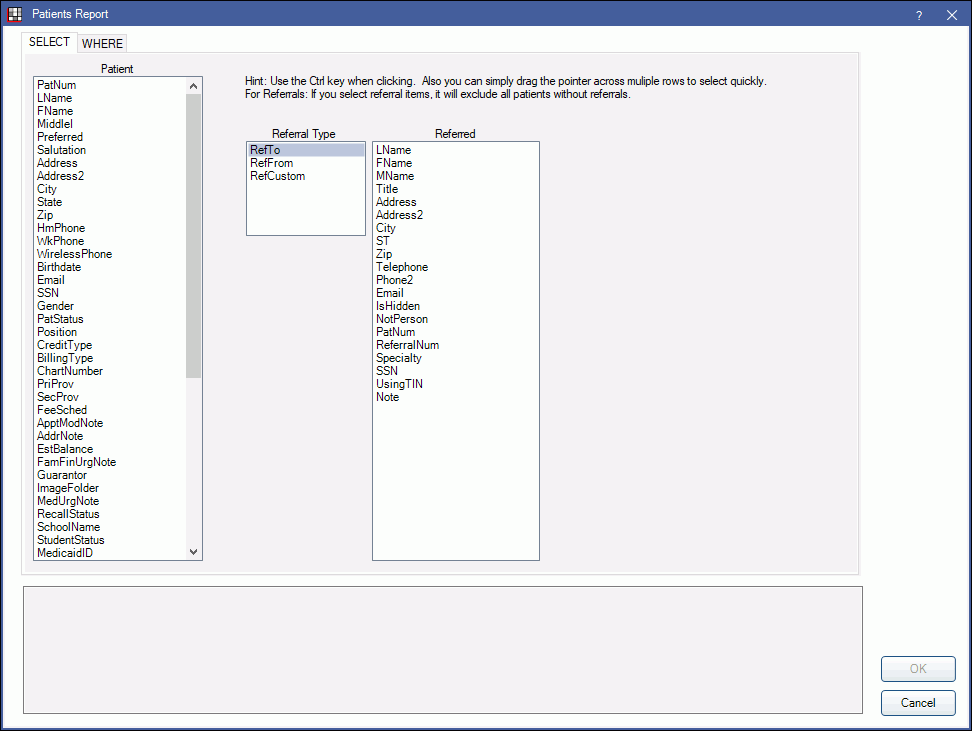The image size is (972, 731).
Task: Select Telephone in the Referred list
Action: point(456,267)
